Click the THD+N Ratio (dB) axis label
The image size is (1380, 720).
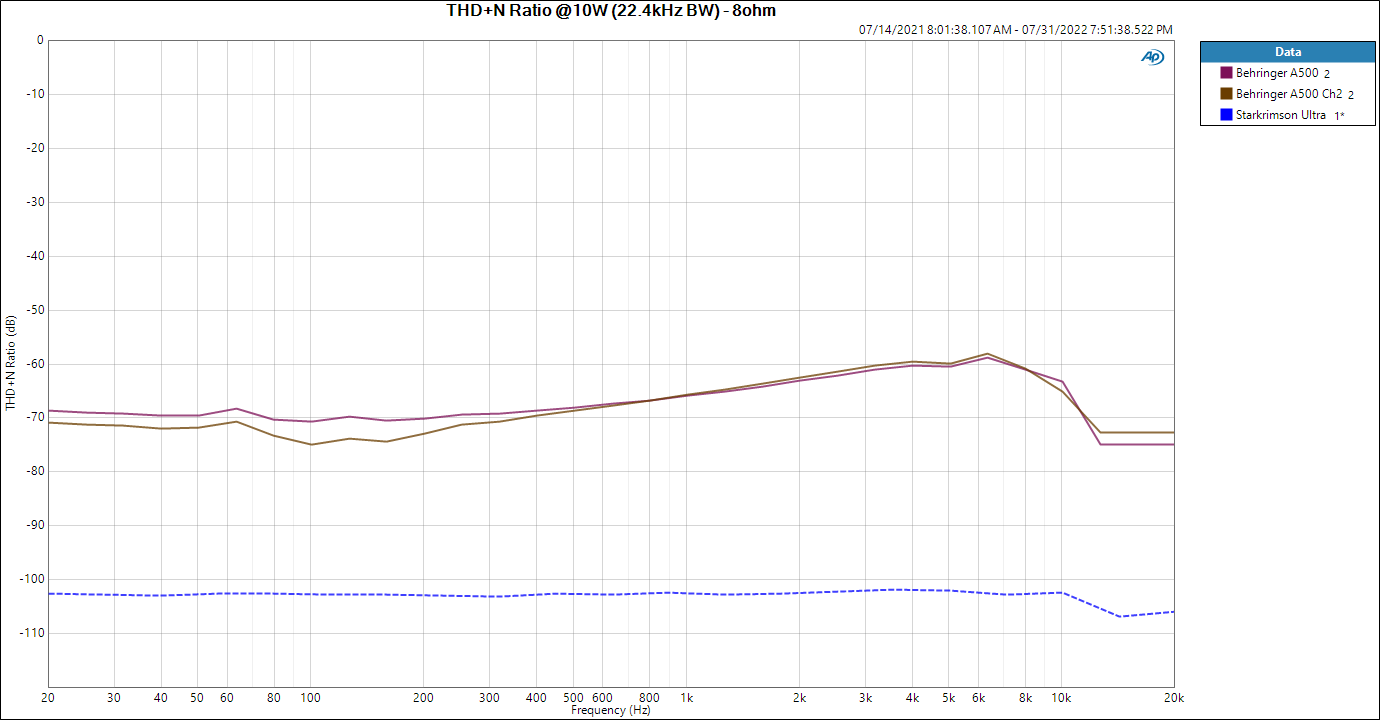(x=11, y=363)
